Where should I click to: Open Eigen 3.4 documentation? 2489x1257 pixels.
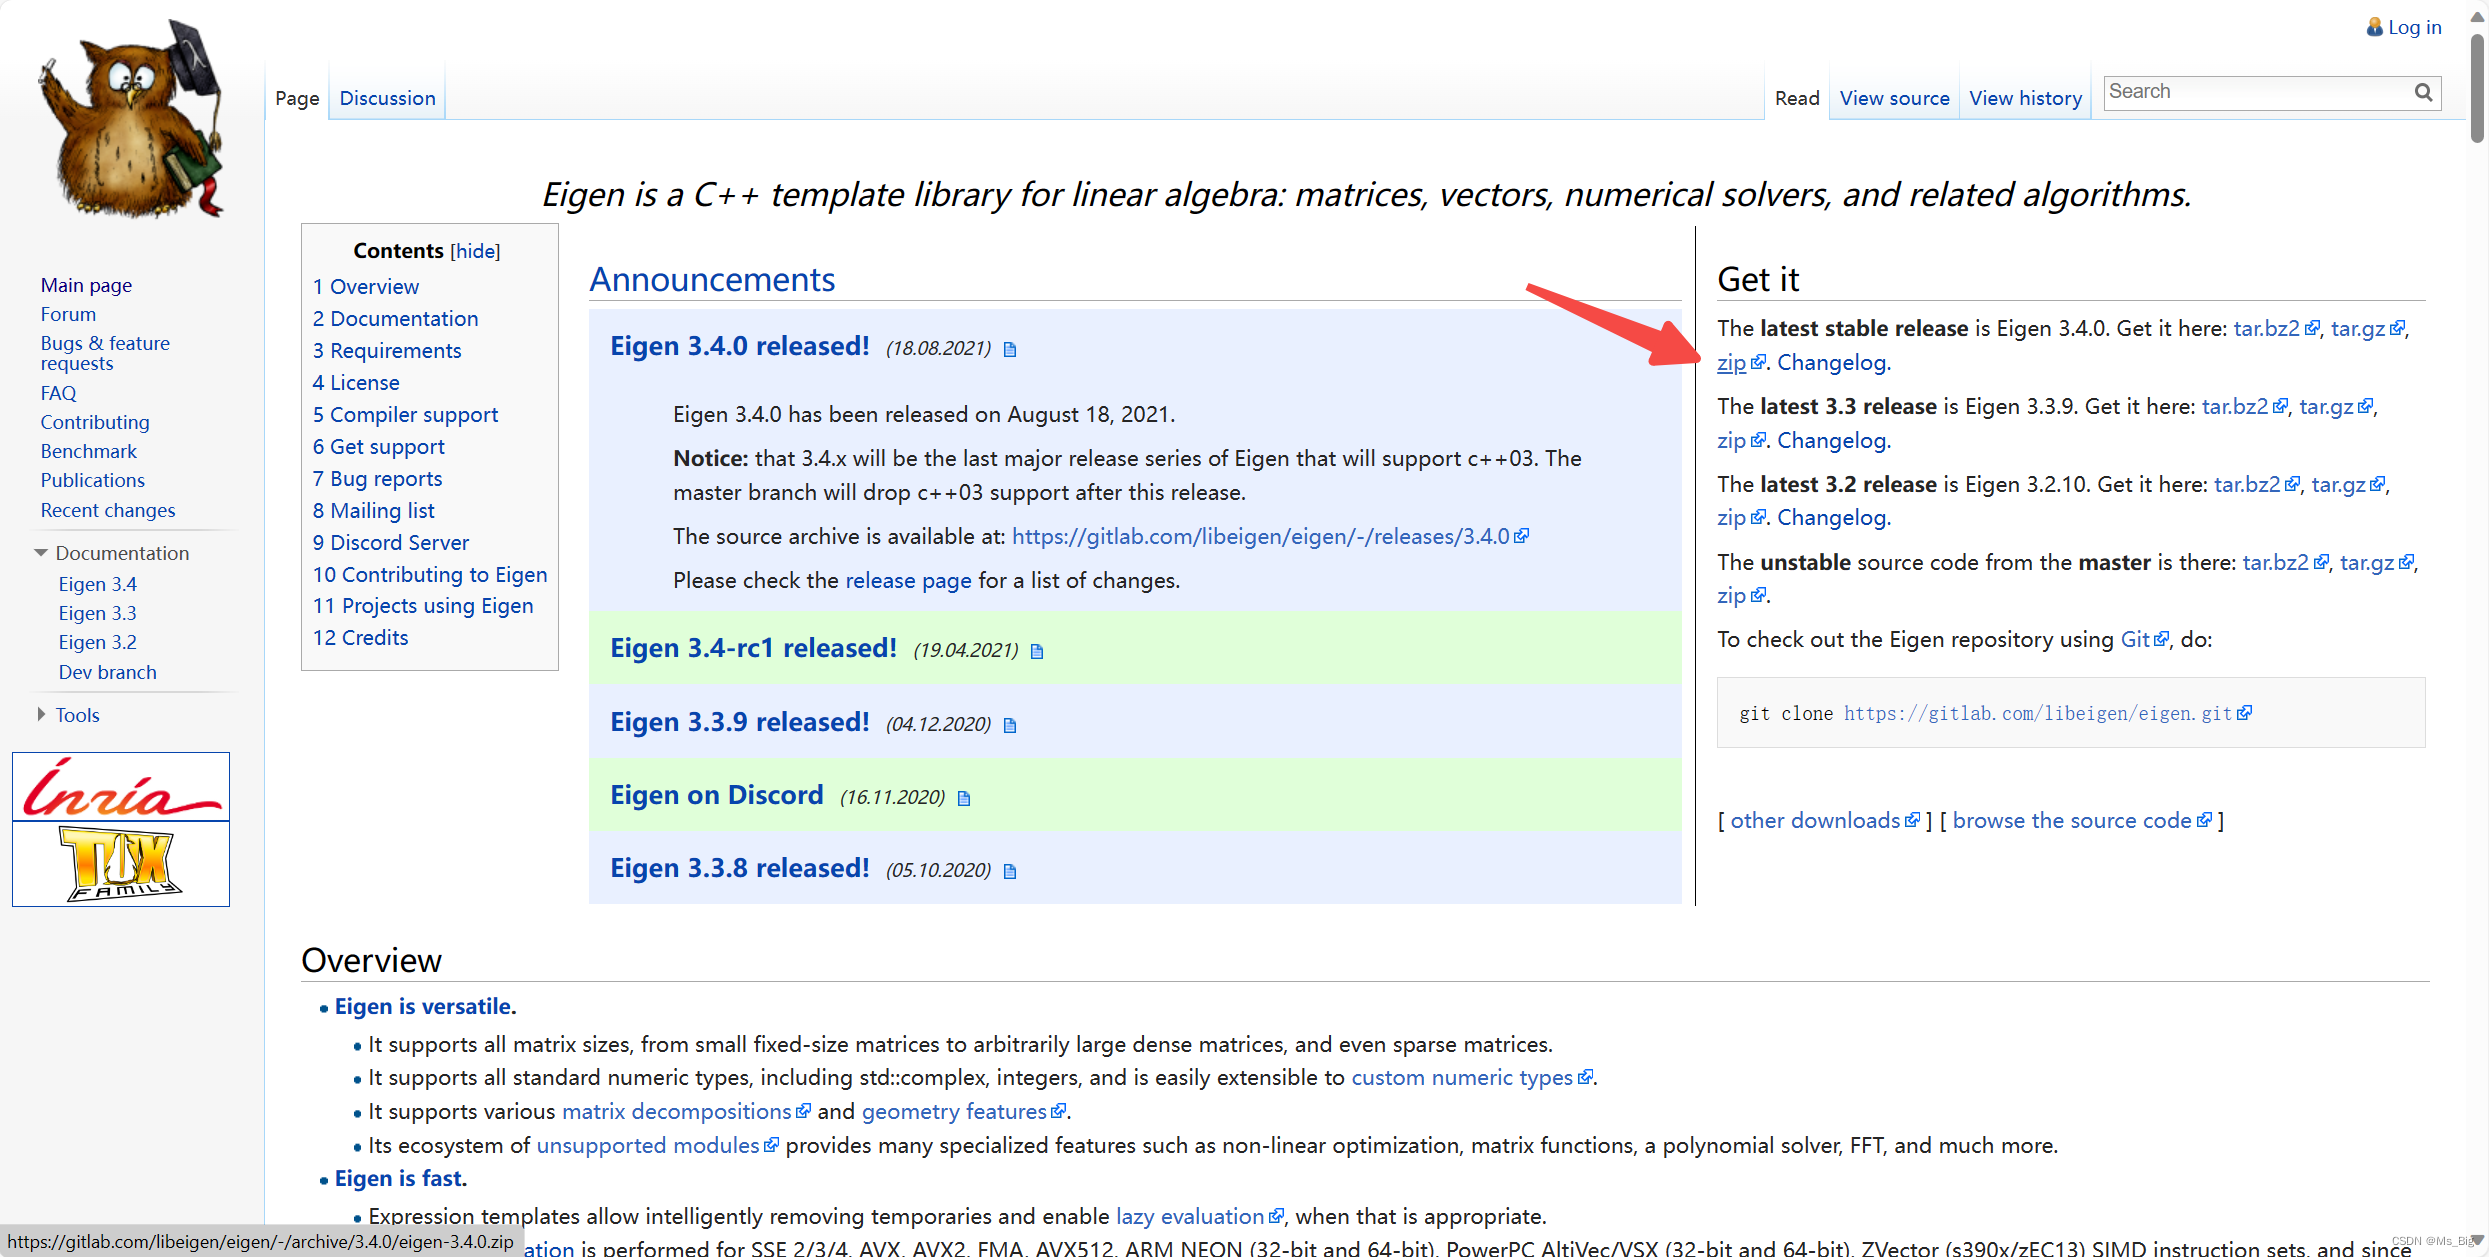(97, 583)
